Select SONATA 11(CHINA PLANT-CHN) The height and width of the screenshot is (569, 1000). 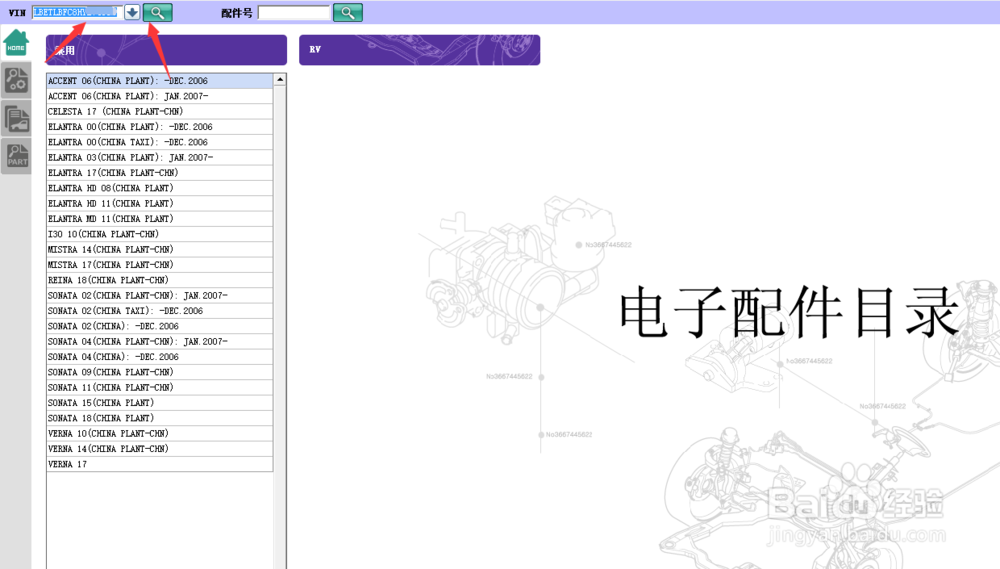[x=159, y=387]
